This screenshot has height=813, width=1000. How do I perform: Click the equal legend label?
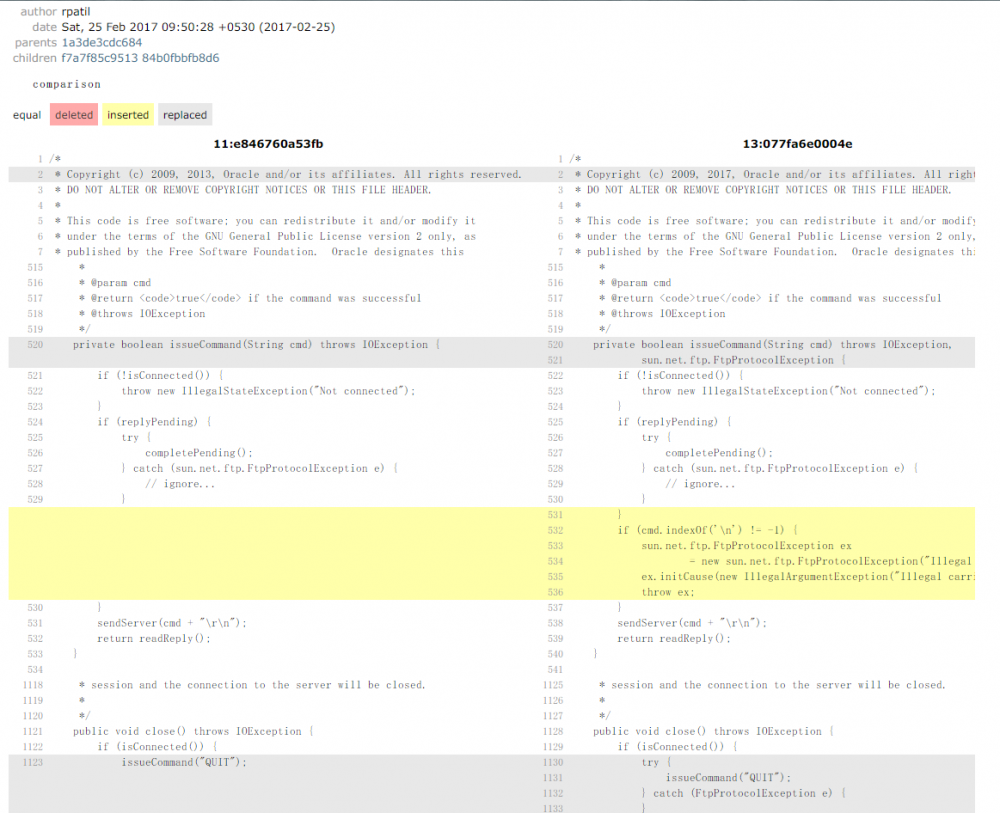tap(26, 114)
